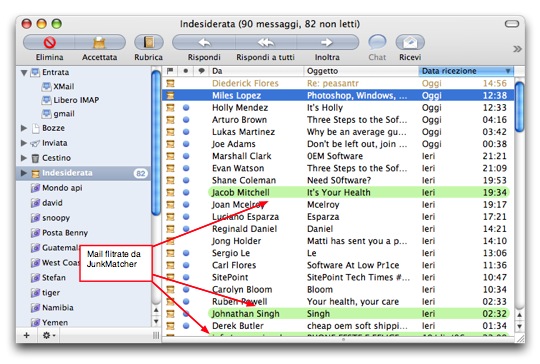Click the Elimina delete toolbar icon
This screenshot has height=364, width=540.
click(50, 42)
